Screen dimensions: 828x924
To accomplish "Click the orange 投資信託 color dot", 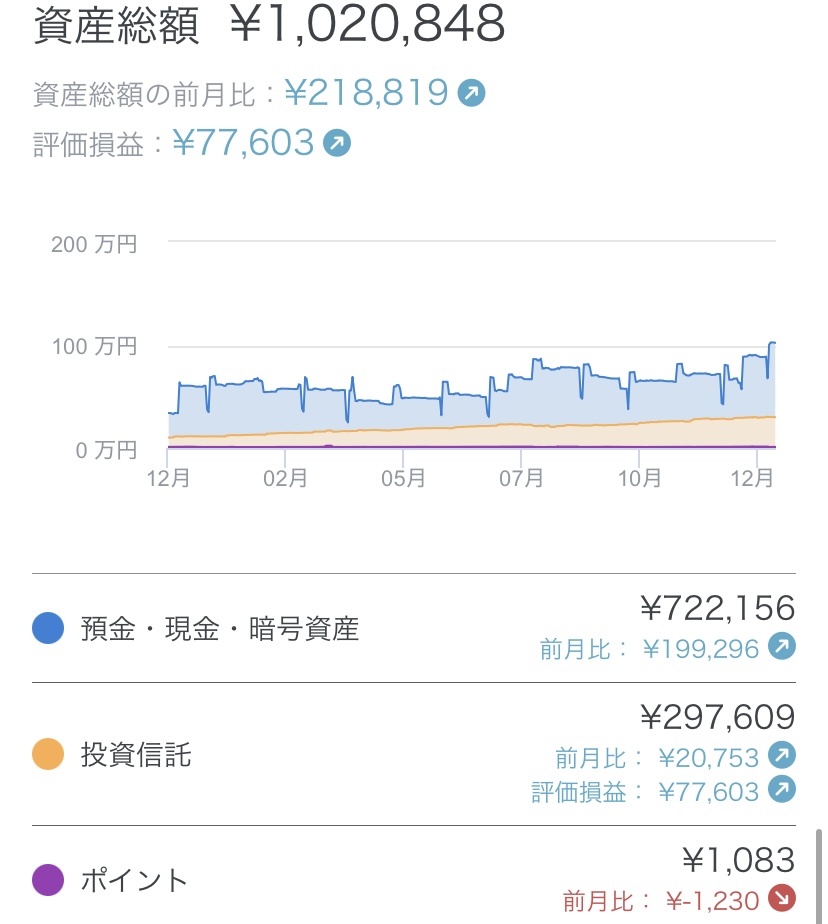I will [48, 754].
